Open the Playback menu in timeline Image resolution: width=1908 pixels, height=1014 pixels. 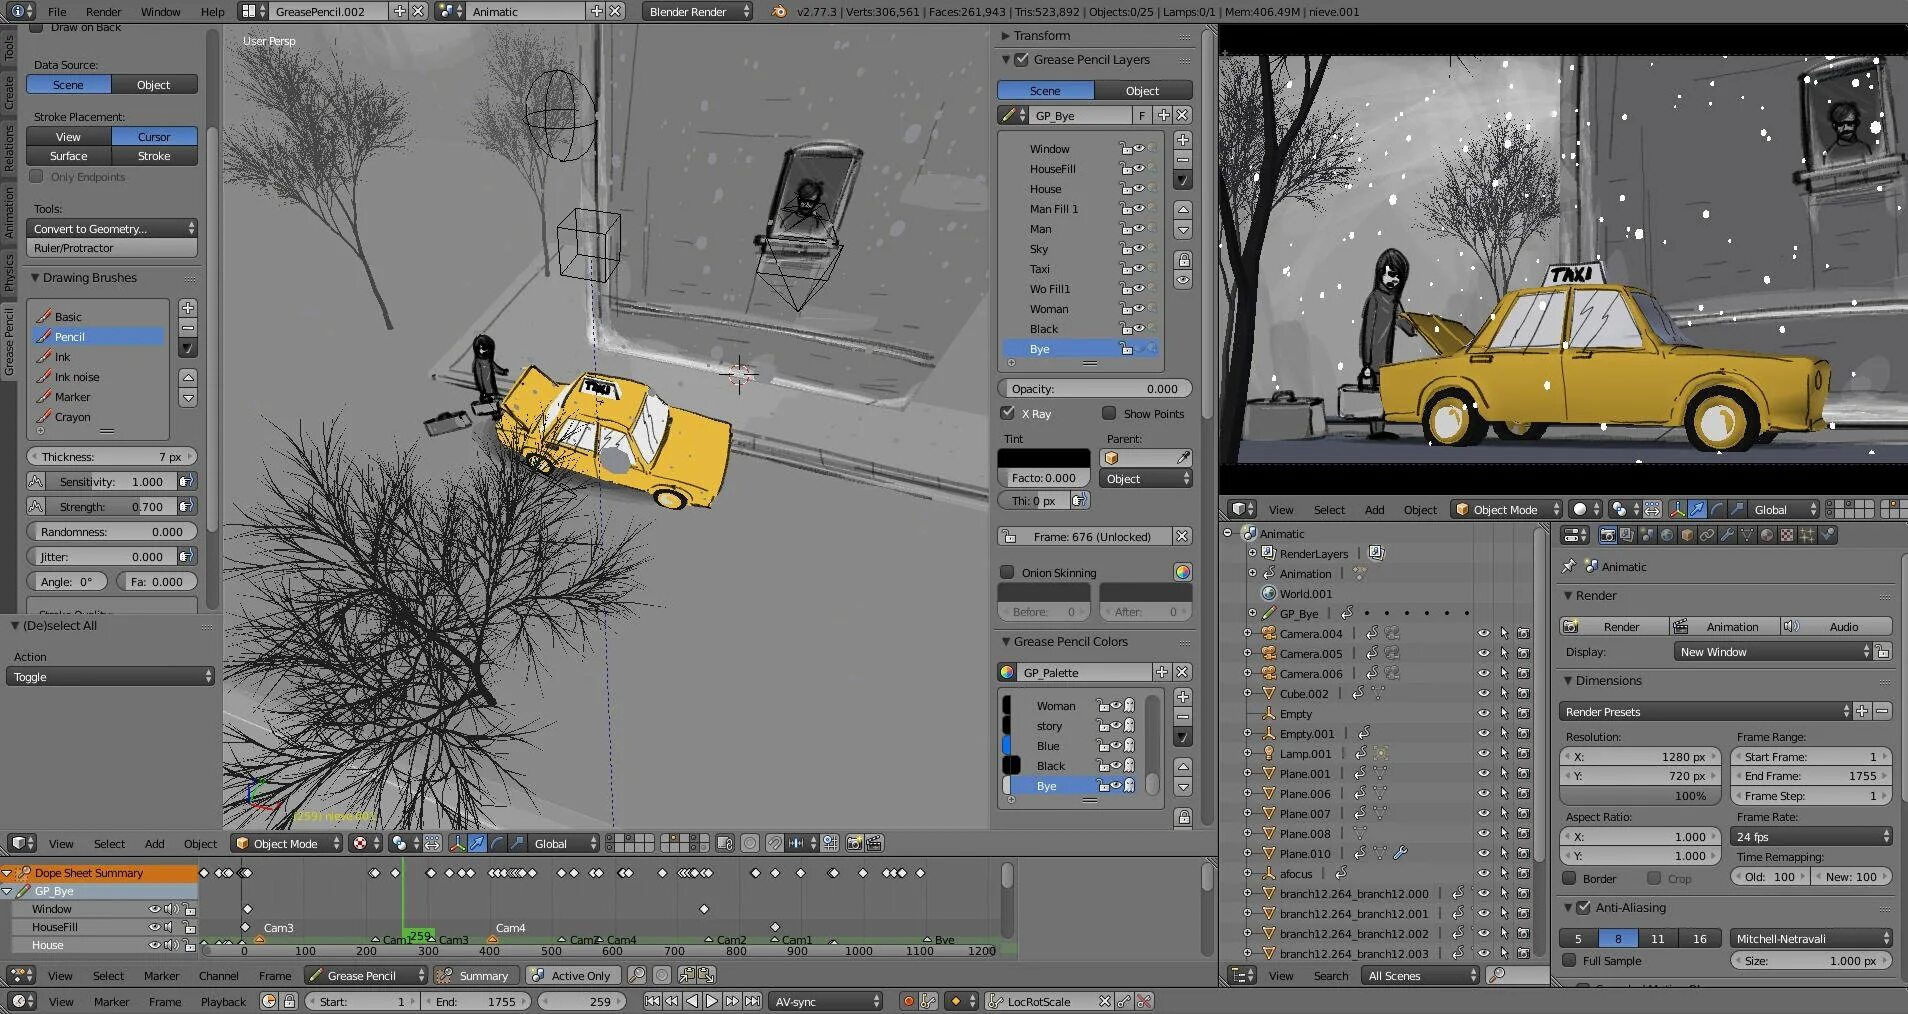click(223, 1001)
